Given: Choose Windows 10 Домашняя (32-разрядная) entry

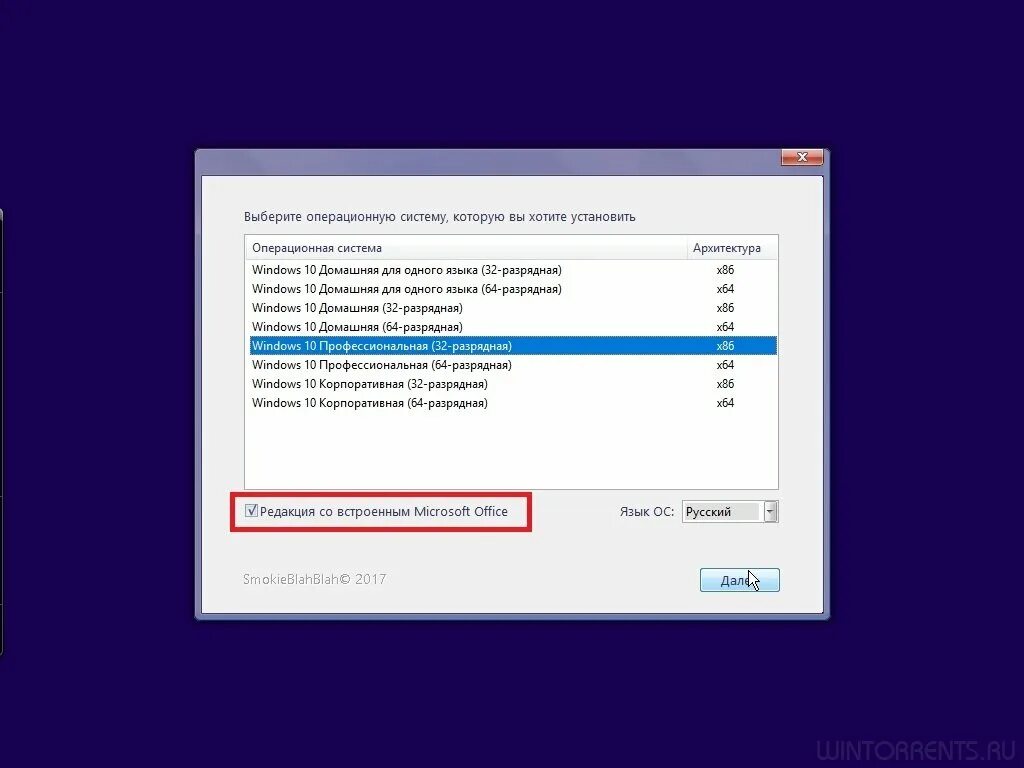Looking at the screenshot, I should (x=513, y=308).
